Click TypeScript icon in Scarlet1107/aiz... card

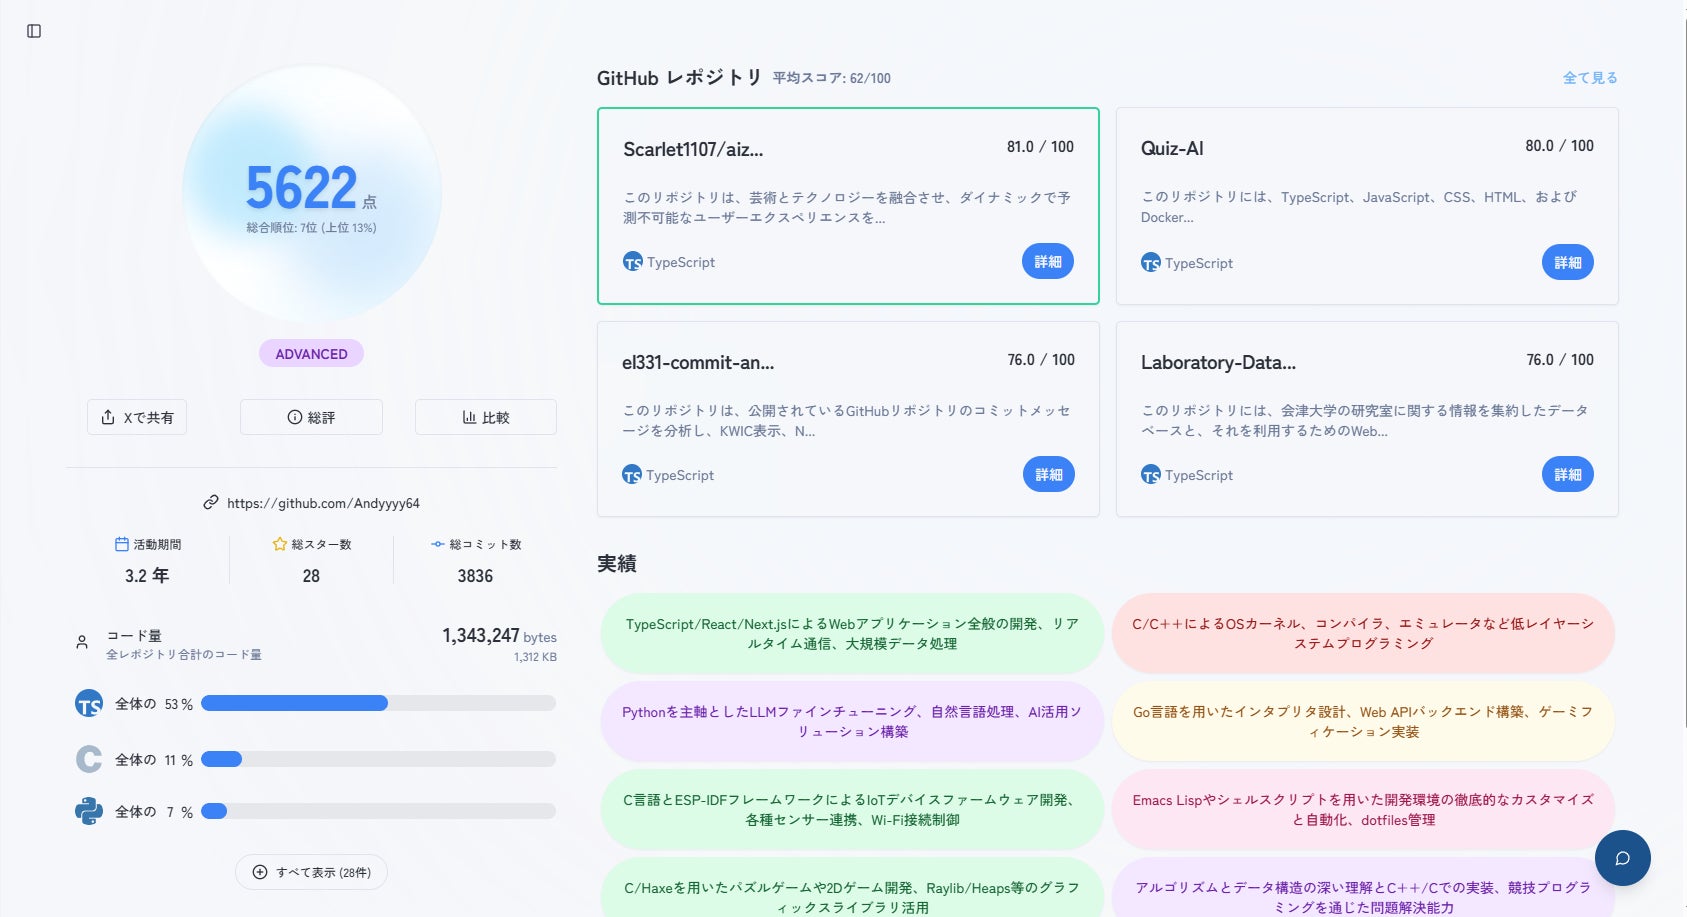coord(633,262)
